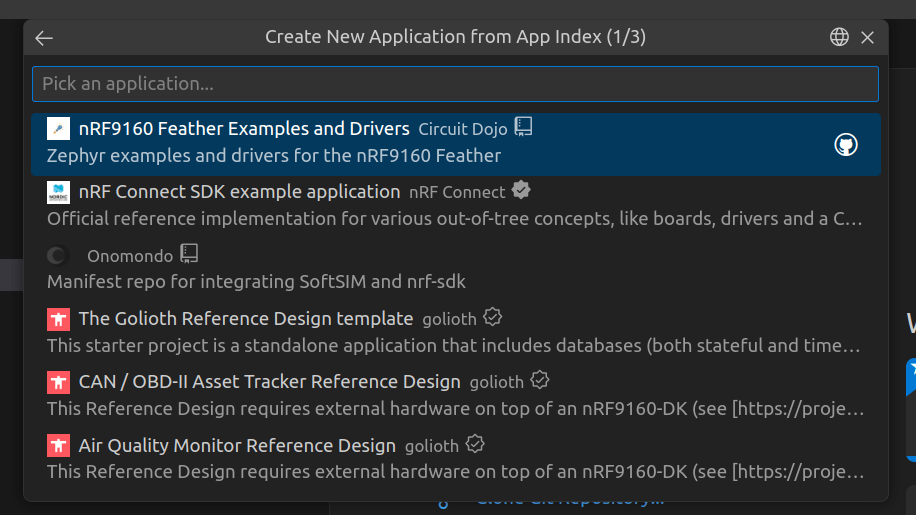Select Air Quality Monitor Reference Design
Viewport: 916px width, 515px height.
456,460
